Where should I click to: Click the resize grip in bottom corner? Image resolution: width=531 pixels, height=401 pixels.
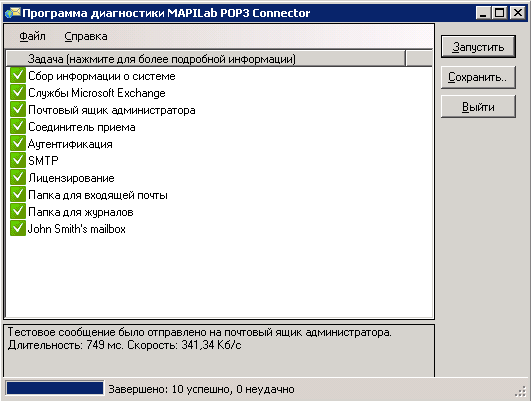(x=521, y=391)
